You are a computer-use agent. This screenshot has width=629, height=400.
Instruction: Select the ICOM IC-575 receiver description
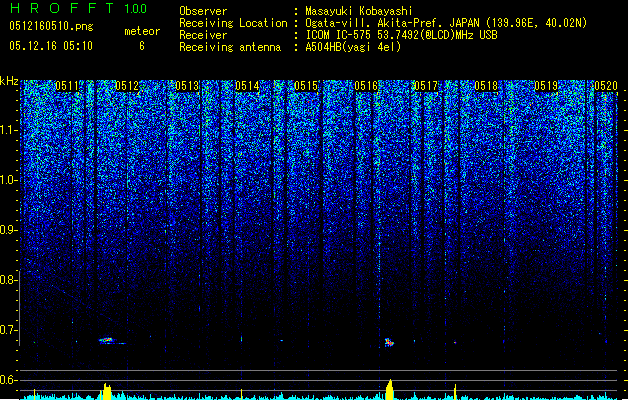401,35
